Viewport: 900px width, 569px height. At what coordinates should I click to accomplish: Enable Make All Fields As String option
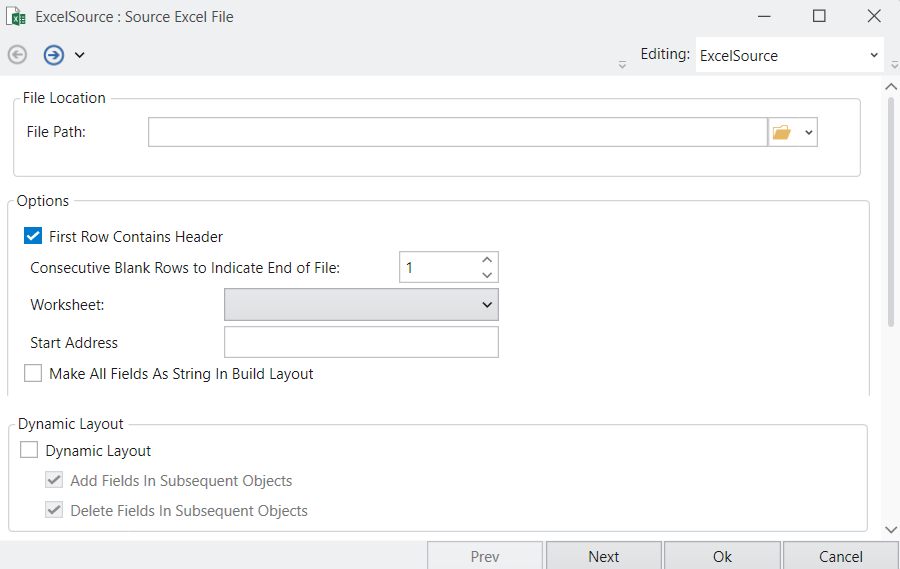pyautogui.click(x=33, y=374)
